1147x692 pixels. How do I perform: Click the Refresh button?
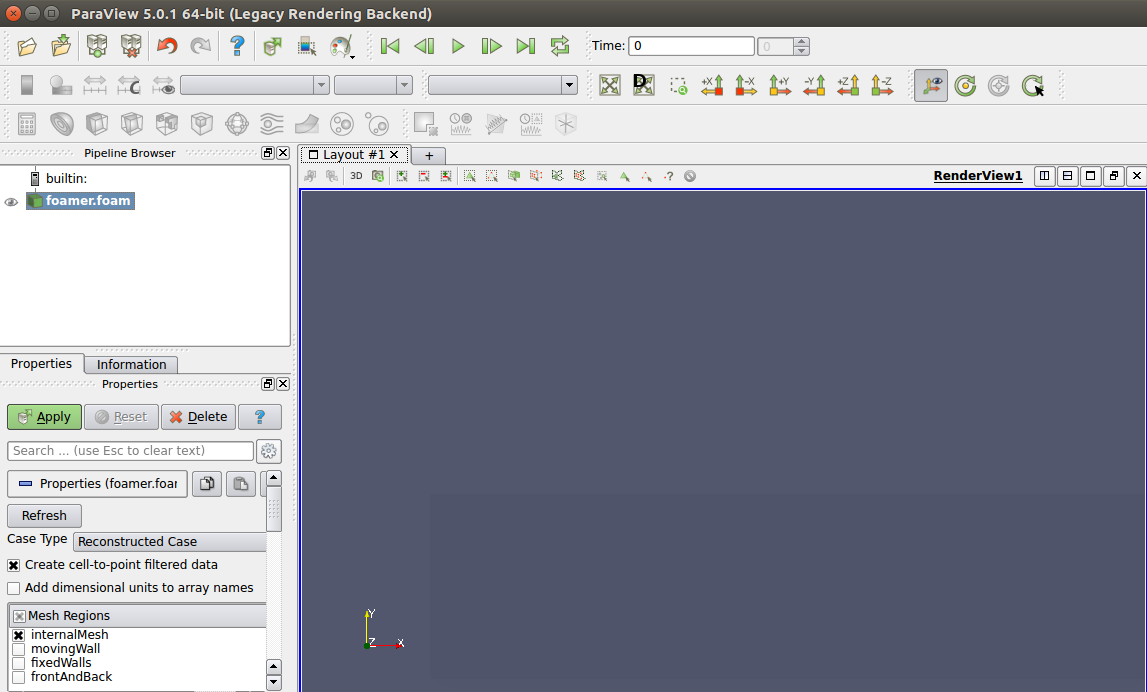pyautogui.click(x=44, y=515)
